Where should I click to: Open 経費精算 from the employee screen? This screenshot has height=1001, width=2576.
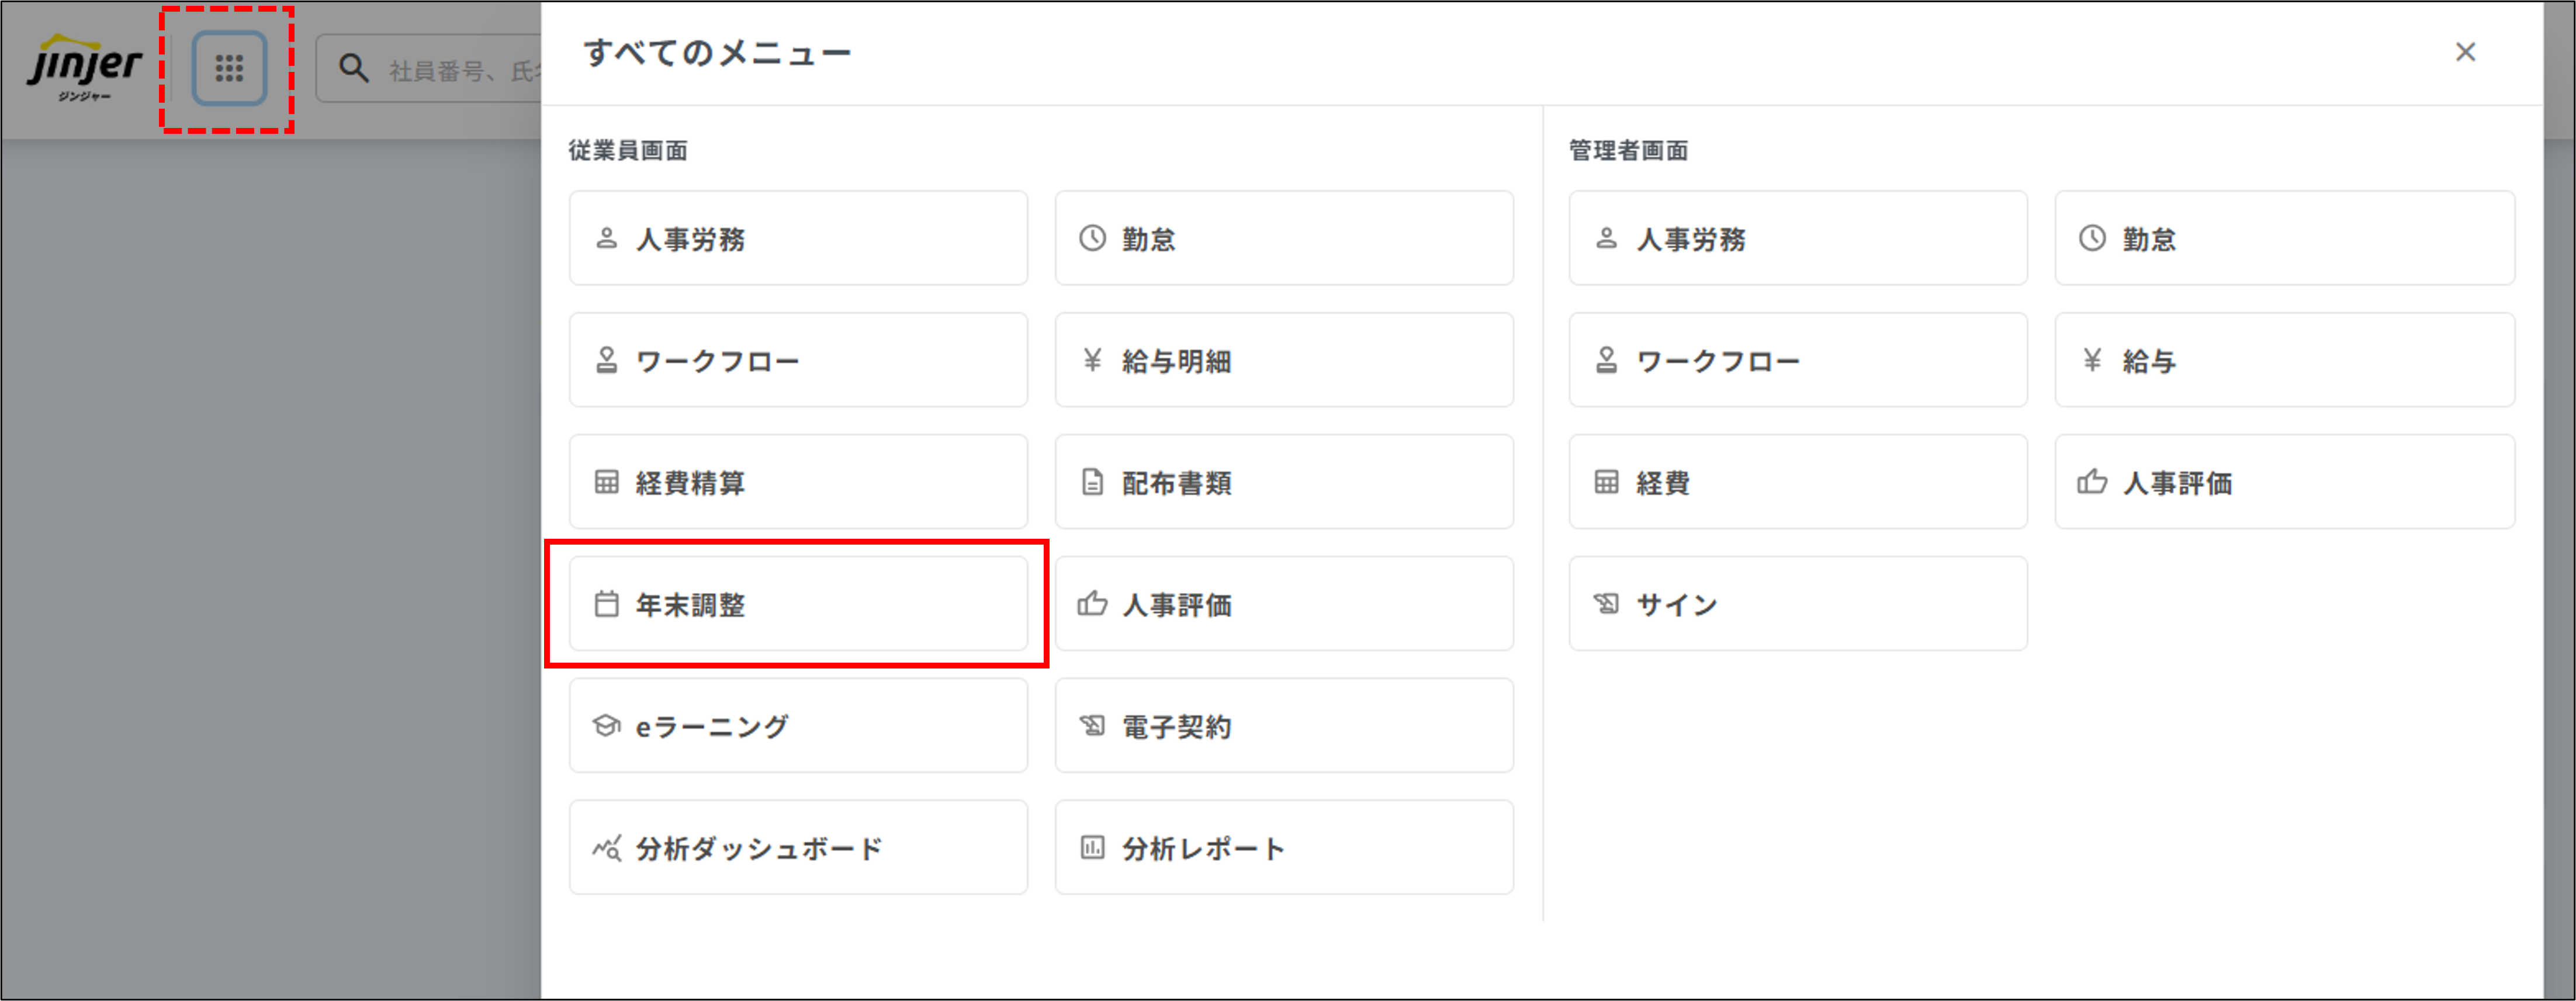(797, 482)
